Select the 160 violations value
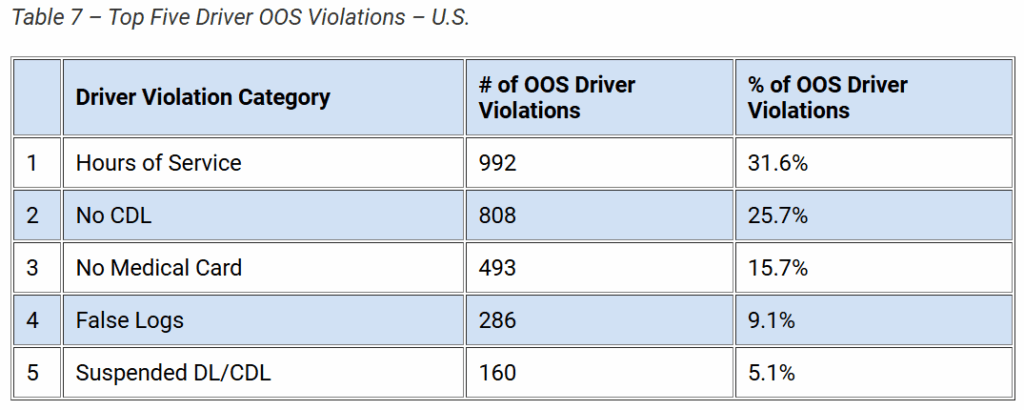Screen dimensions: 1024x410 click(x=498, y=373)
